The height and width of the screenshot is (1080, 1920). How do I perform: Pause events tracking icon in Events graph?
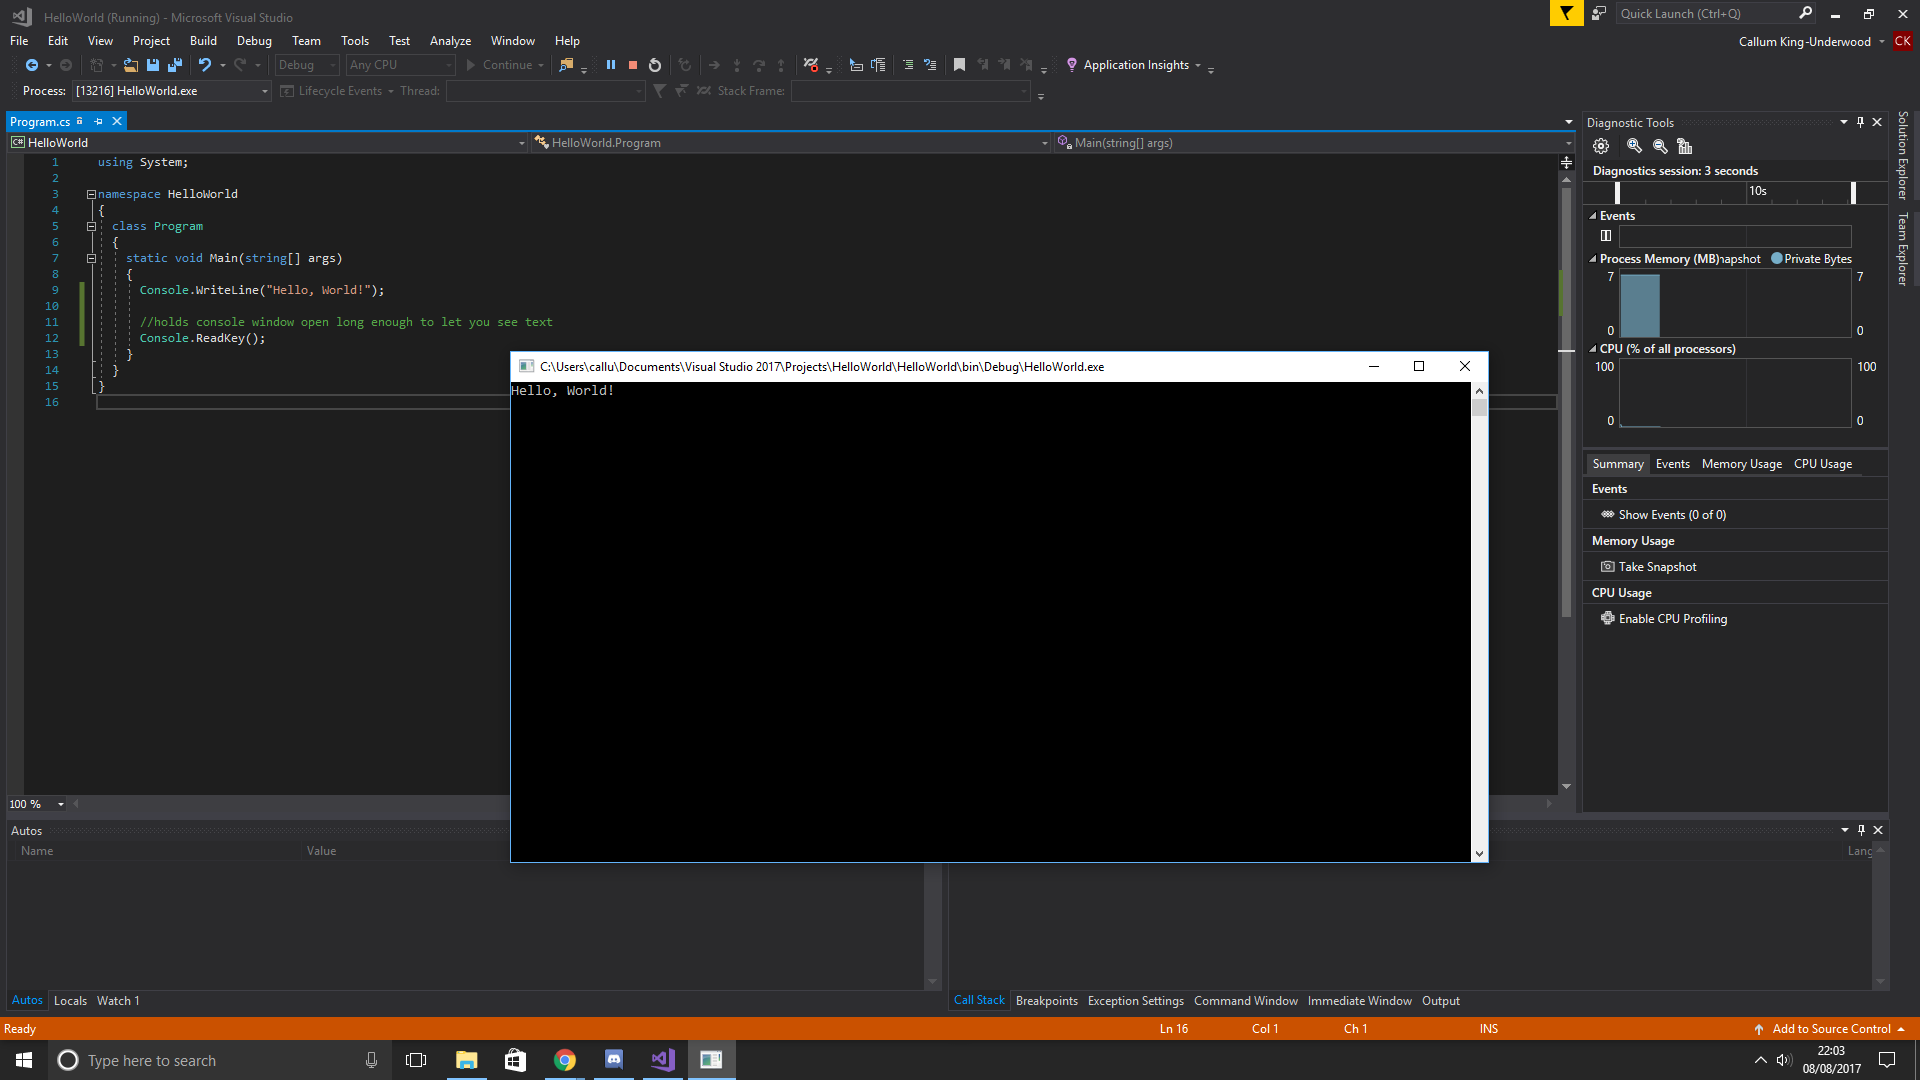(1606, 236)
